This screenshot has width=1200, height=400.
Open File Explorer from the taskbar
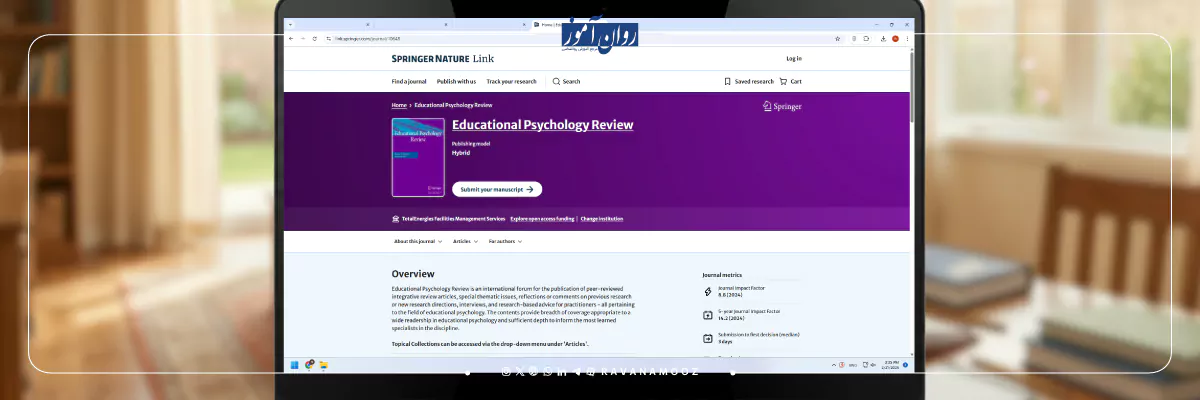[323, 364]
